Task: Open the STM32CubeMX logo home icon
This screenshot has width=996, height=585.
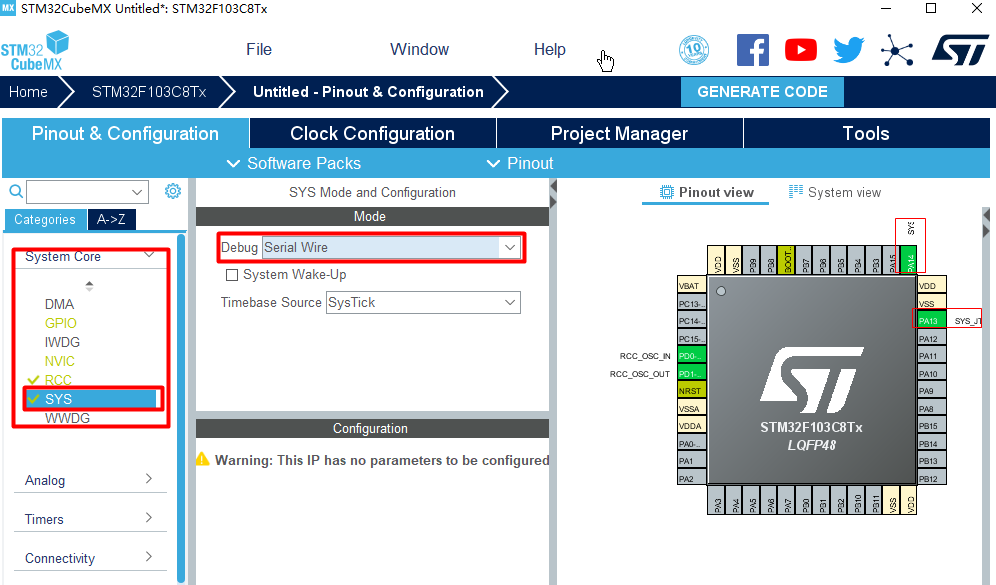Action: pyautogui.click(x=35, y=51)
